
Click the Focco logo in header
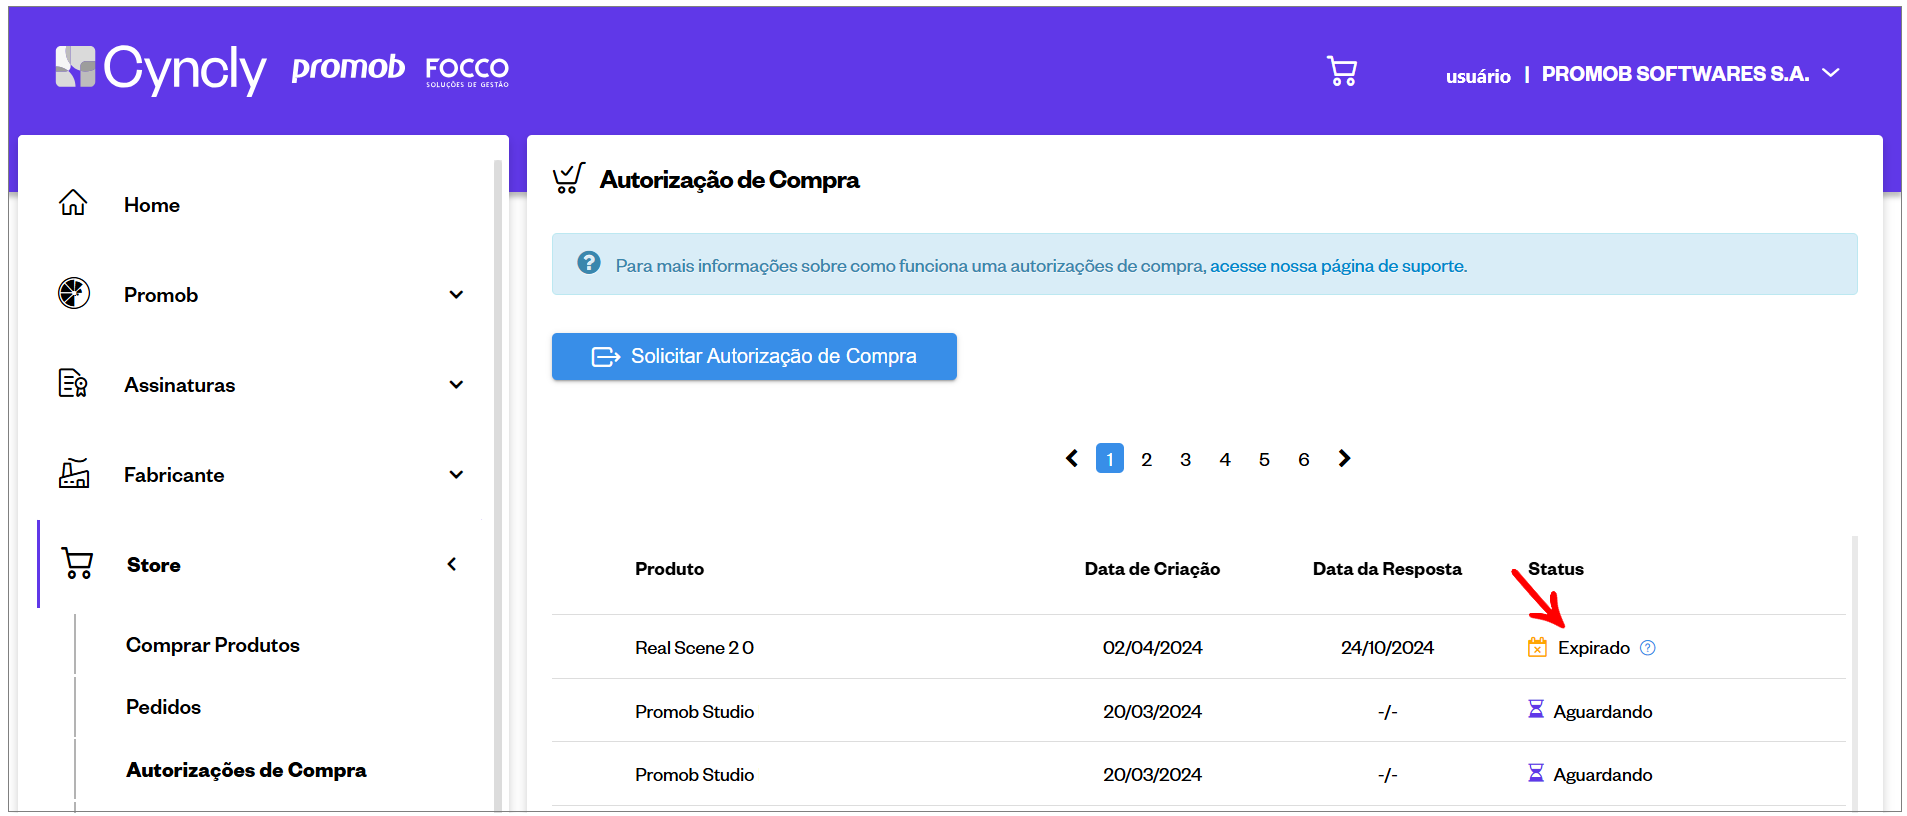coord(467,71)
